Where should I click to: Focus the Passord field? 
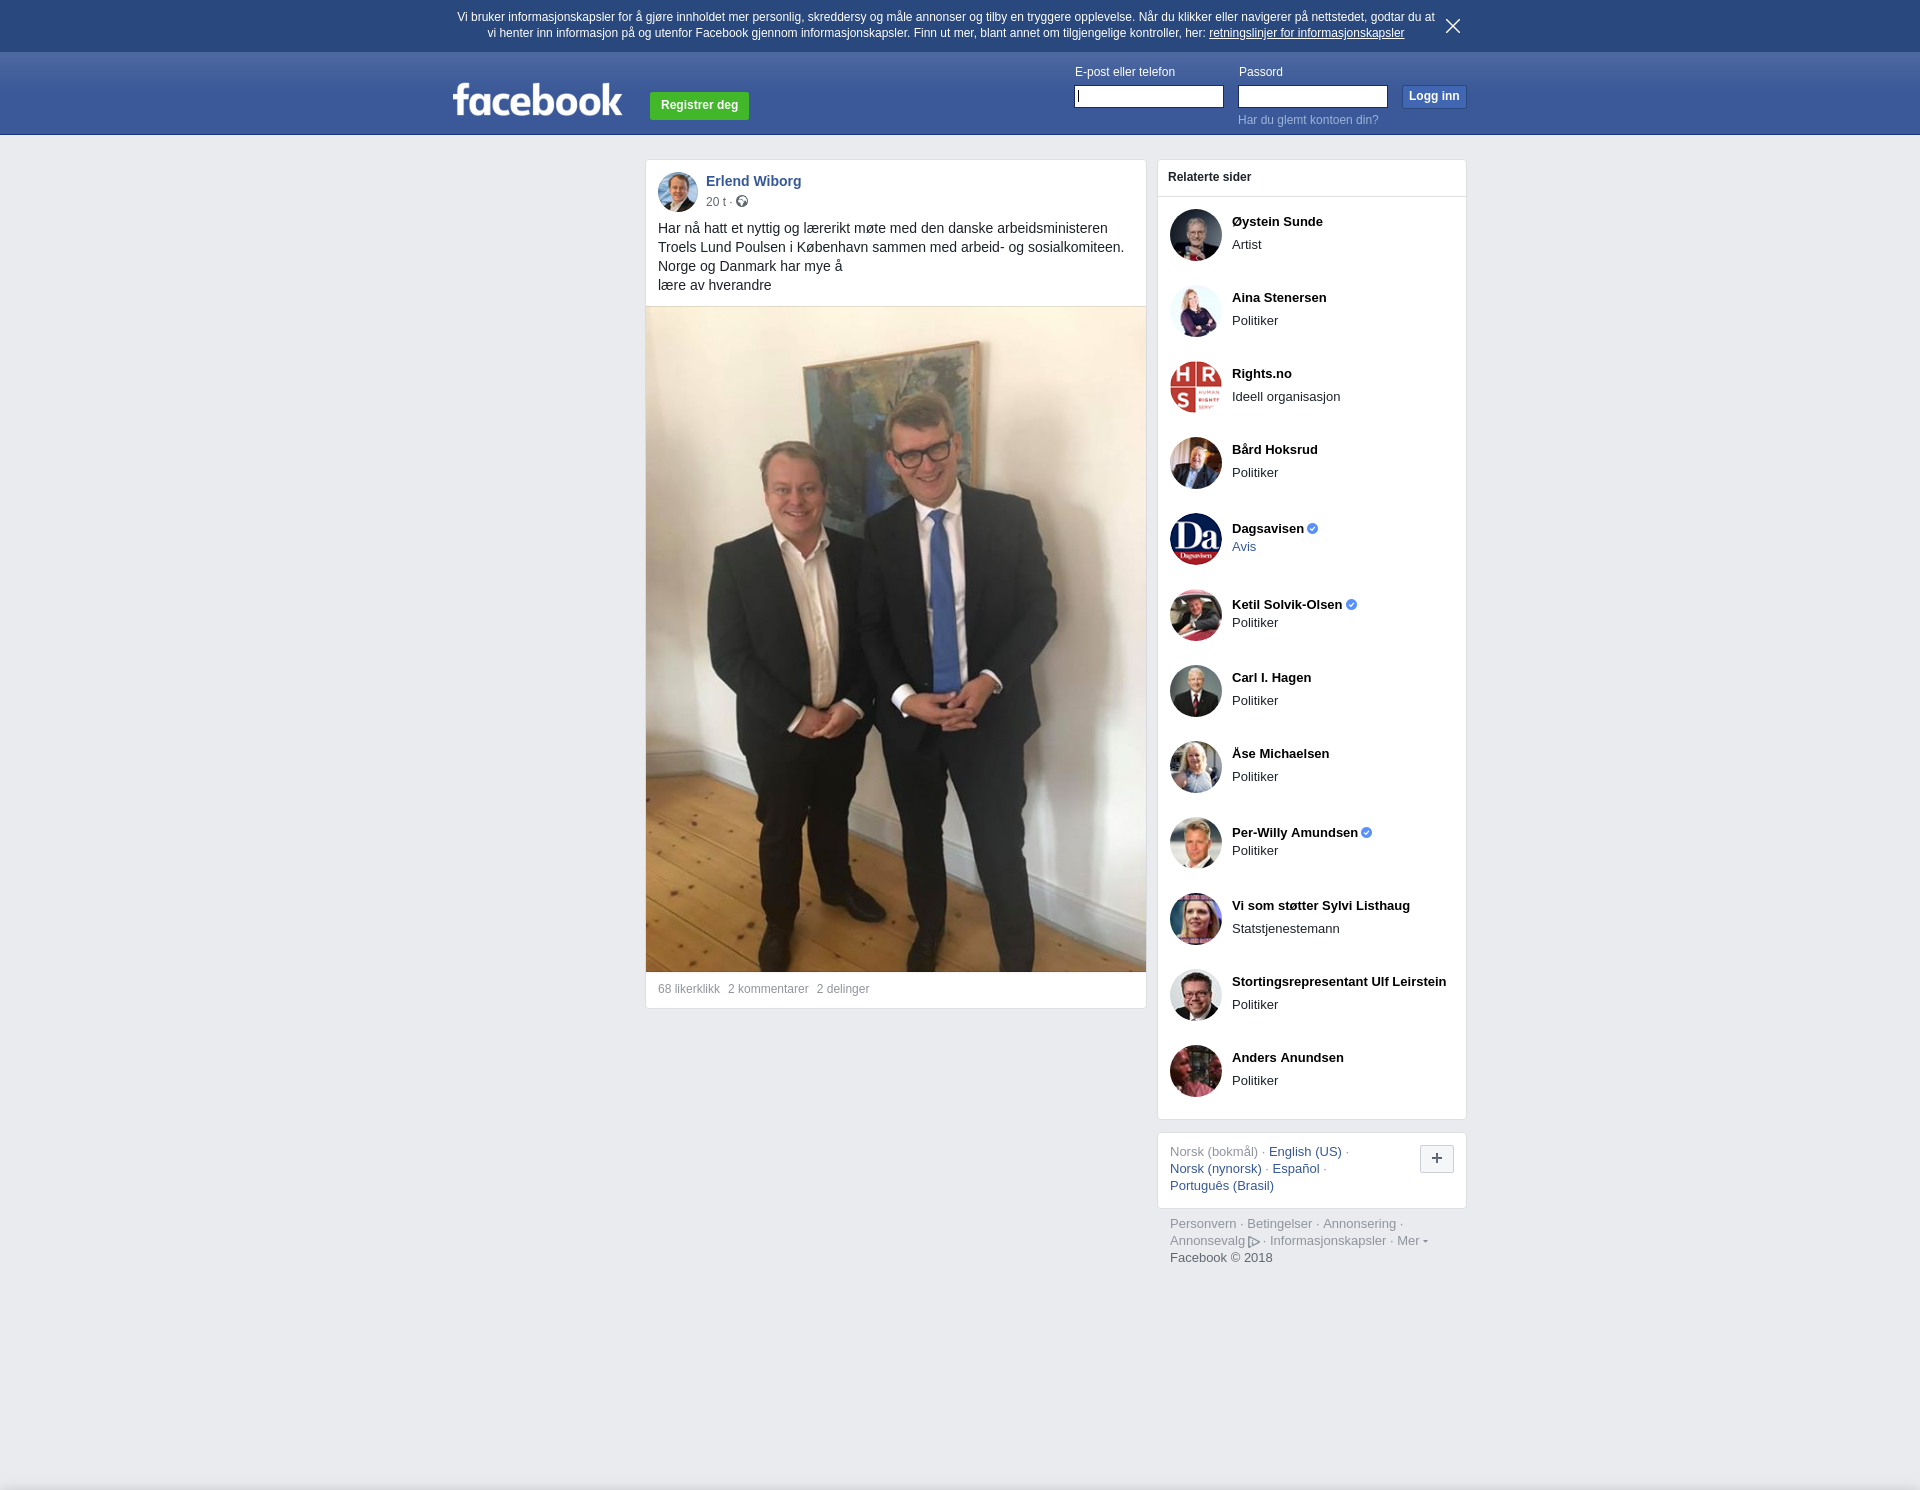coord(1313,96)
